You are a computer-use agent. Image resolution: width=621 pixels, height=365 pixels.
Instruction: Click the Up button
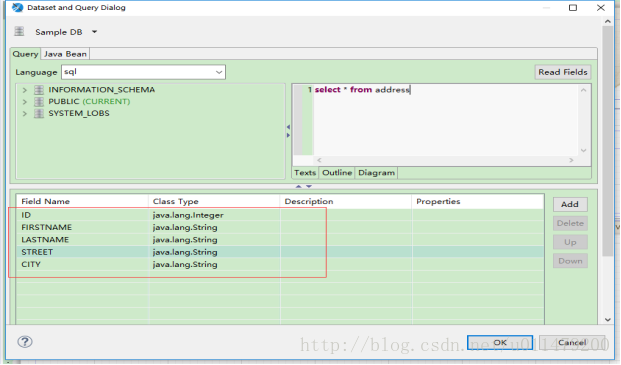tap(570, 242)
